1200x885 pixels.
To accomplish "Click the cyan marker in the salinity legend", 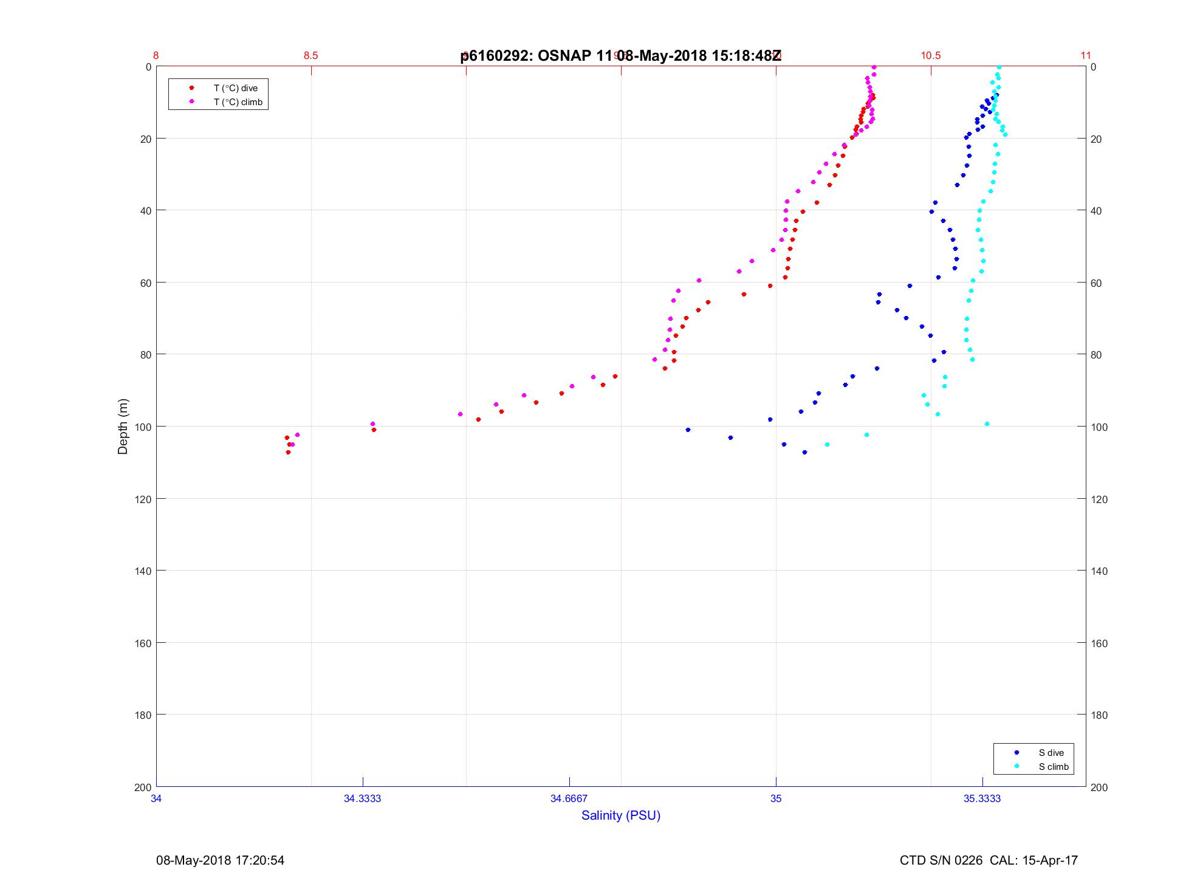I will click(x=1017, y=767).
